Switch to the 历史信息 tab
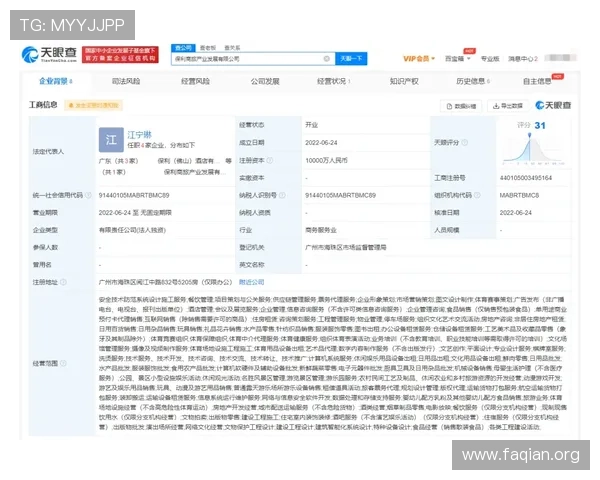Screen dimensions: 600x480 (473, 81)
